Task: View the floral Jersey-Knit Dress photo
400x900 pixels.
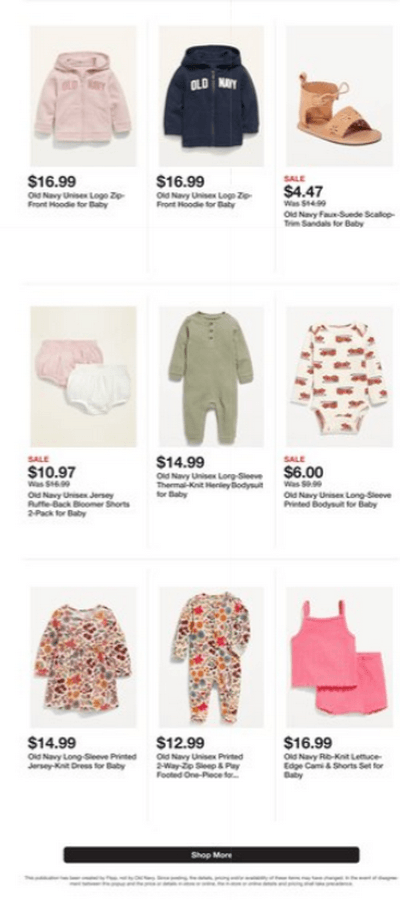Action: pos(83,657)
